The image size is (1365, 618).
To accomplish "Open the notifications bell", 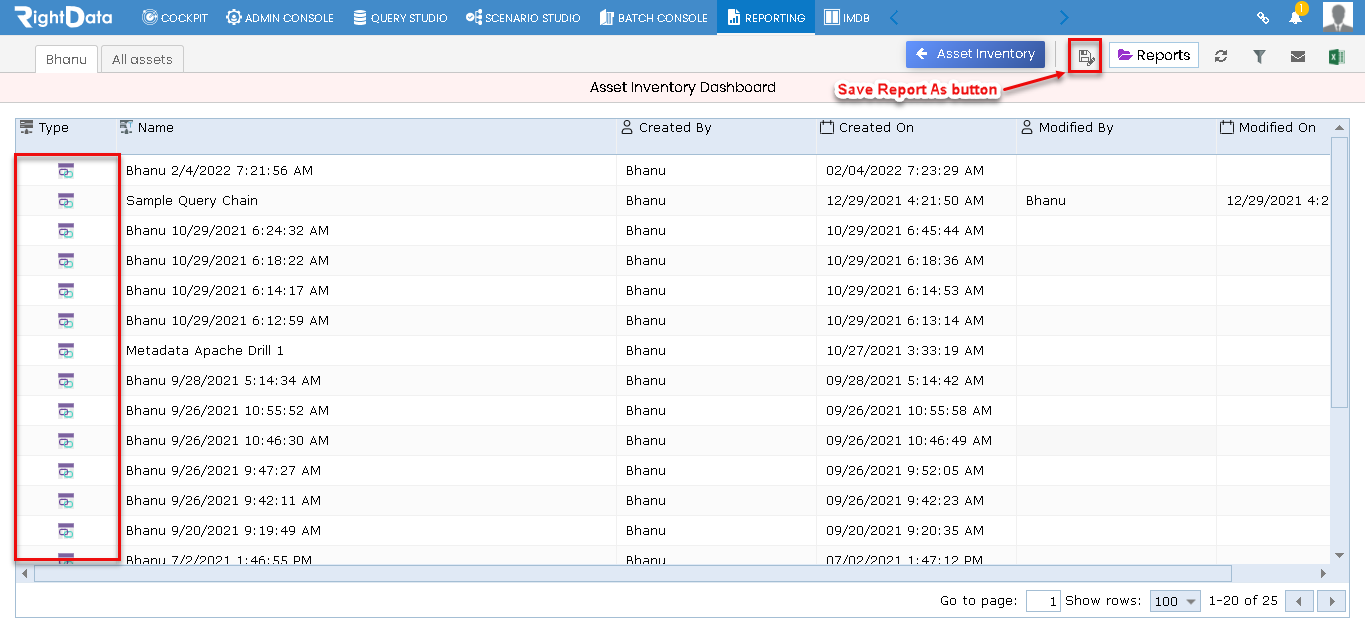I will point(1296,17).
